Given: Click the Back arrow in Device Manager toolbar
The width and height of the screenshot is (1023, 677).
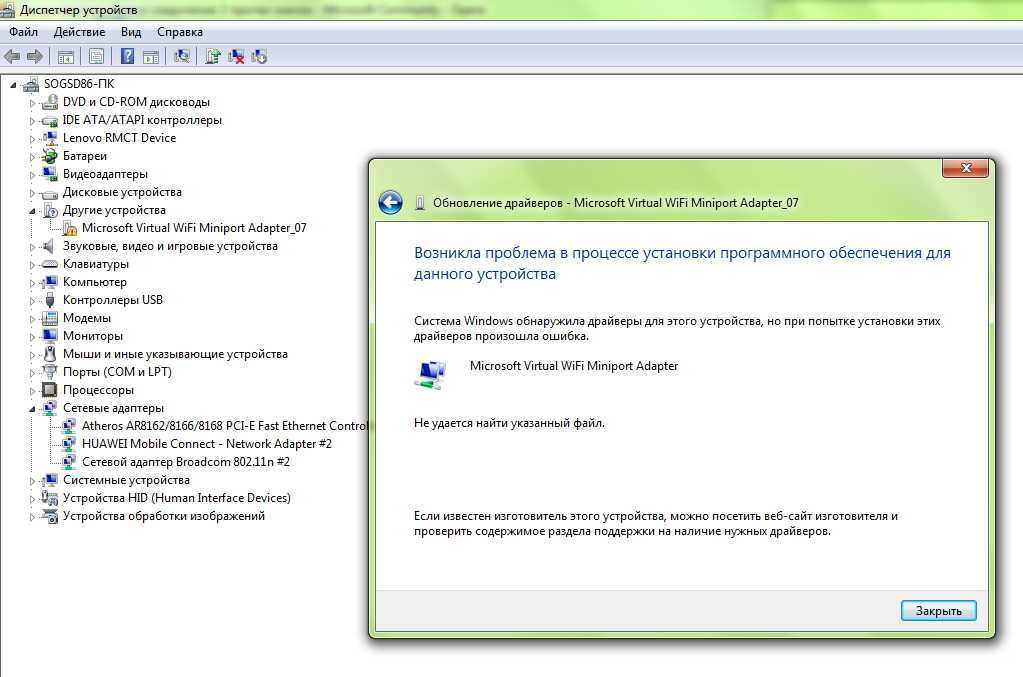Looking at the screenshot, I should (12, 57).
